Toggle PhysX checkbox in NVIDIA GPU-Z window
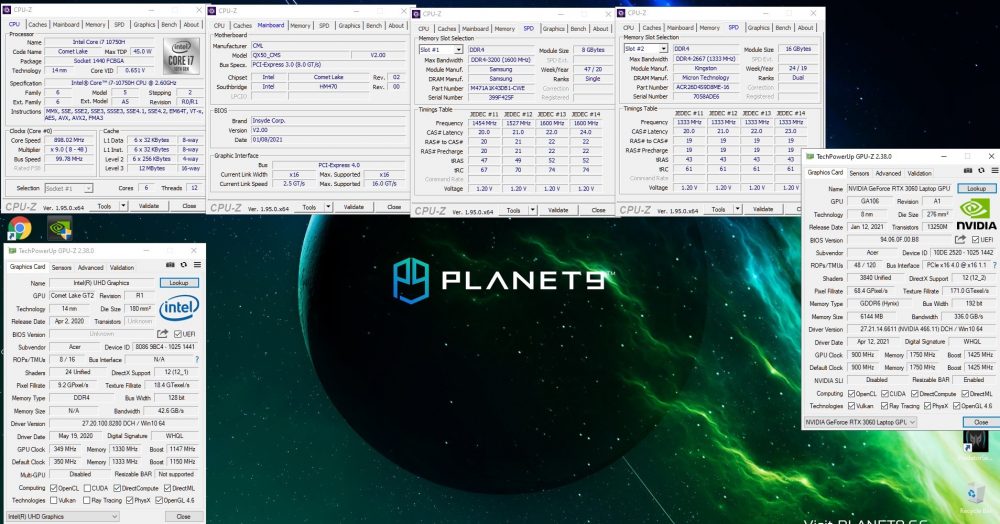Image resolution: width=1000 pixels, height=524 pixels. click(x=927, y=405)
